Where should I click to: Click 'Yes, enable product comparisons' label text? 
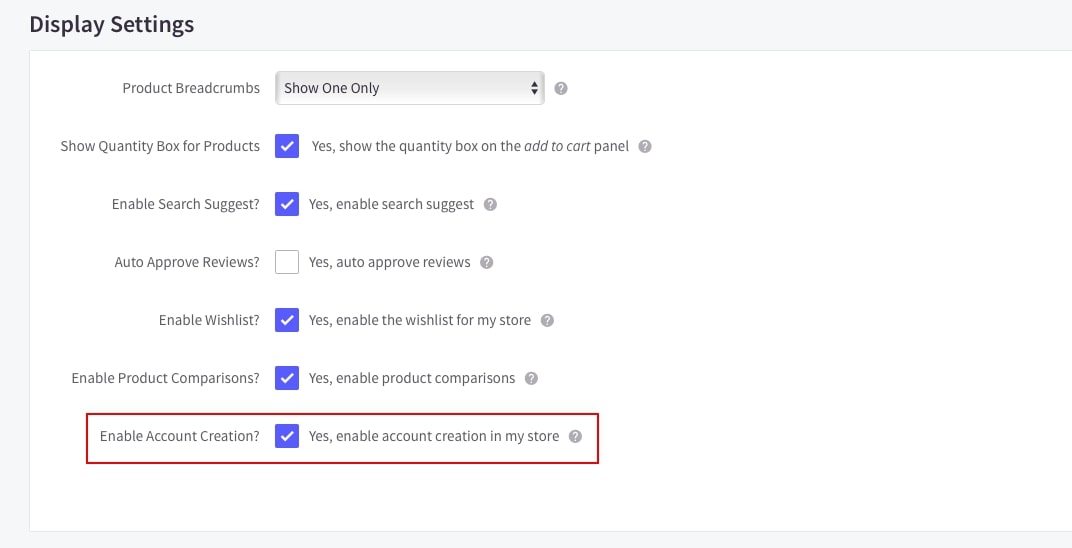pyautogui.click(x=412, y=378)
